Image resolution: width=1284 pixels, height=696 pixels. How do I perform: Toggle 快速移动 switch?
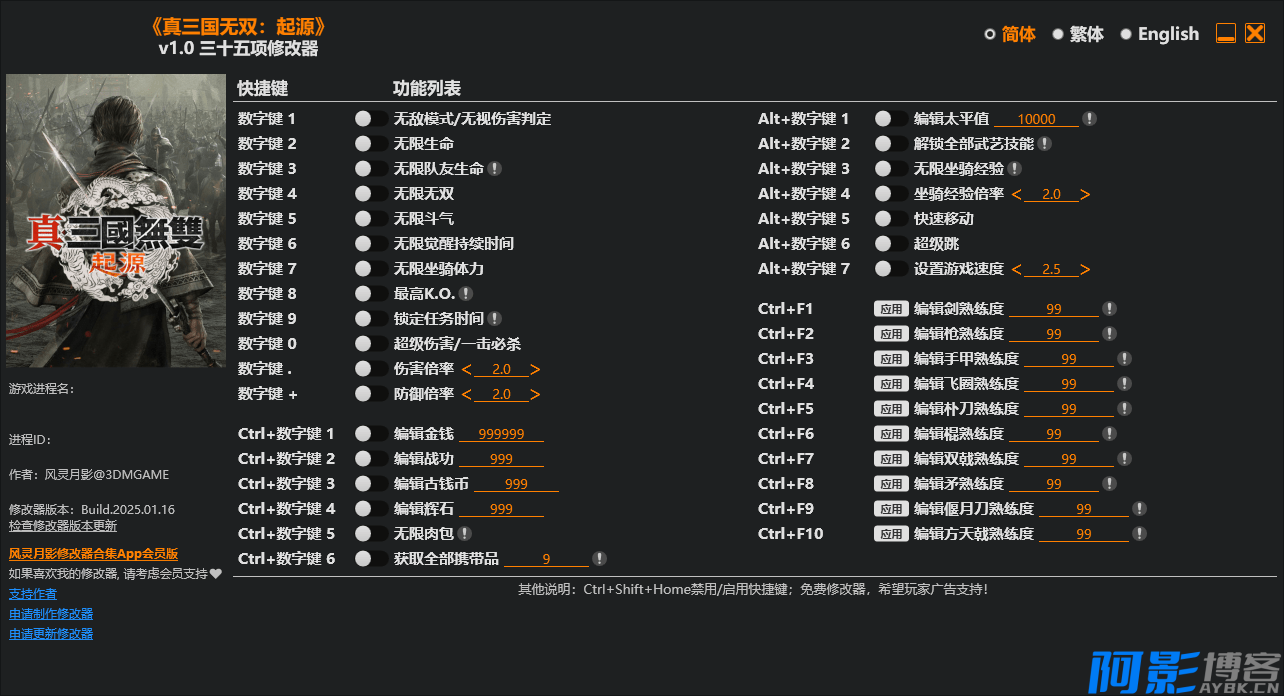point(891,219)
